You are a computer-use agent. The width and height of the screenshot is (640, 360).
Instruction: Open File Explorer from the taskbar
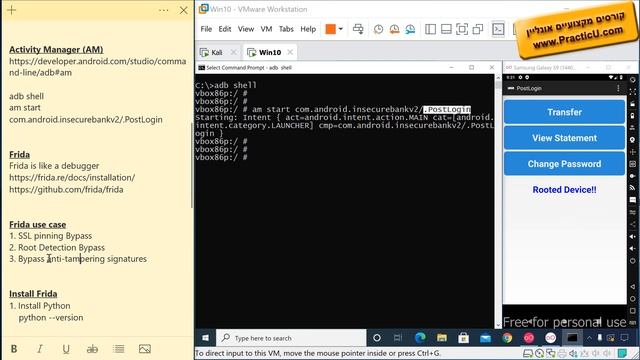[442, 338]
